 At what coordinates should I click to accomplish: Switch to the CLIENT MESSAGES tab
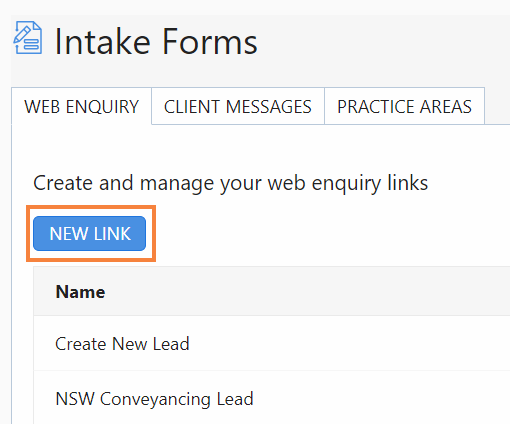click(238, 106)
